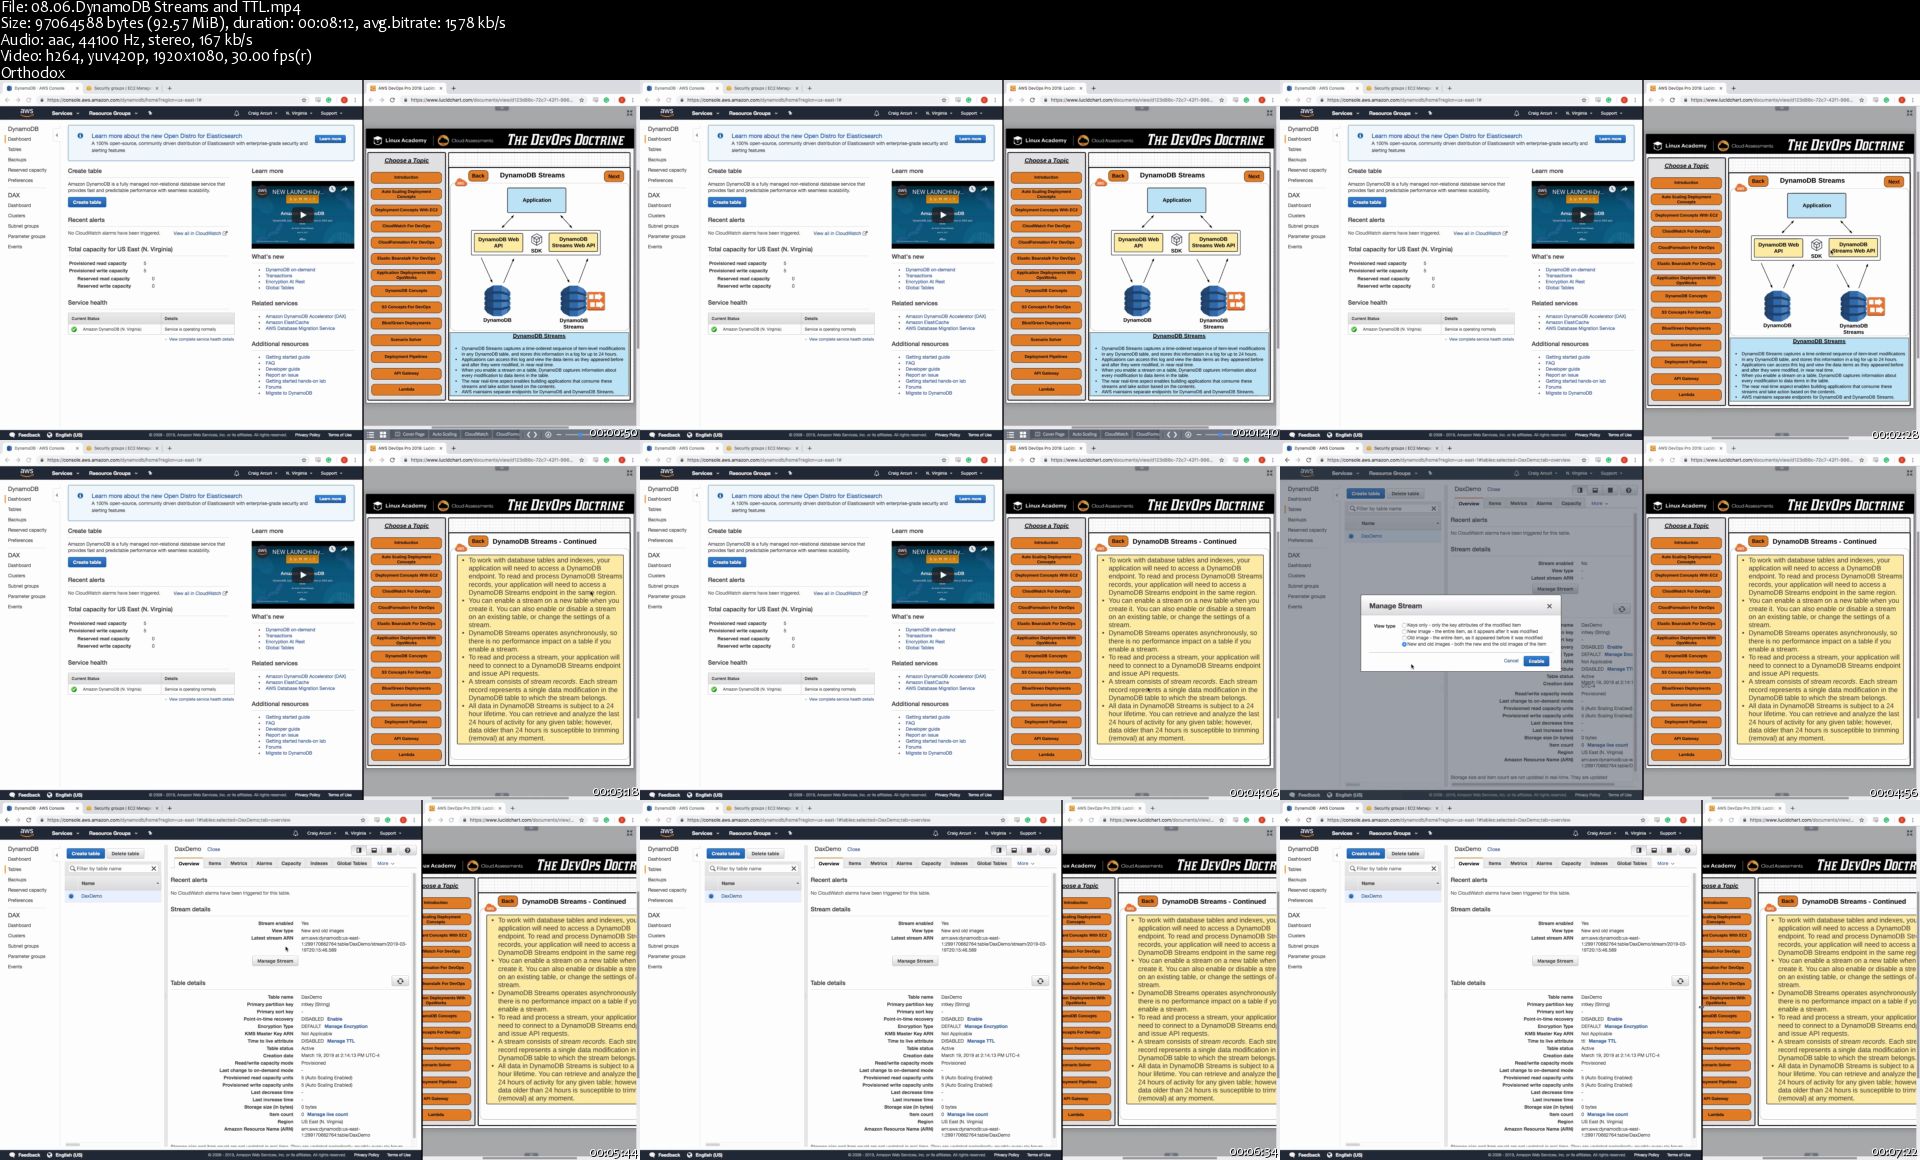Open N. Virginia region dropdown in 00:00:50 frame

[x=298, y=113]
